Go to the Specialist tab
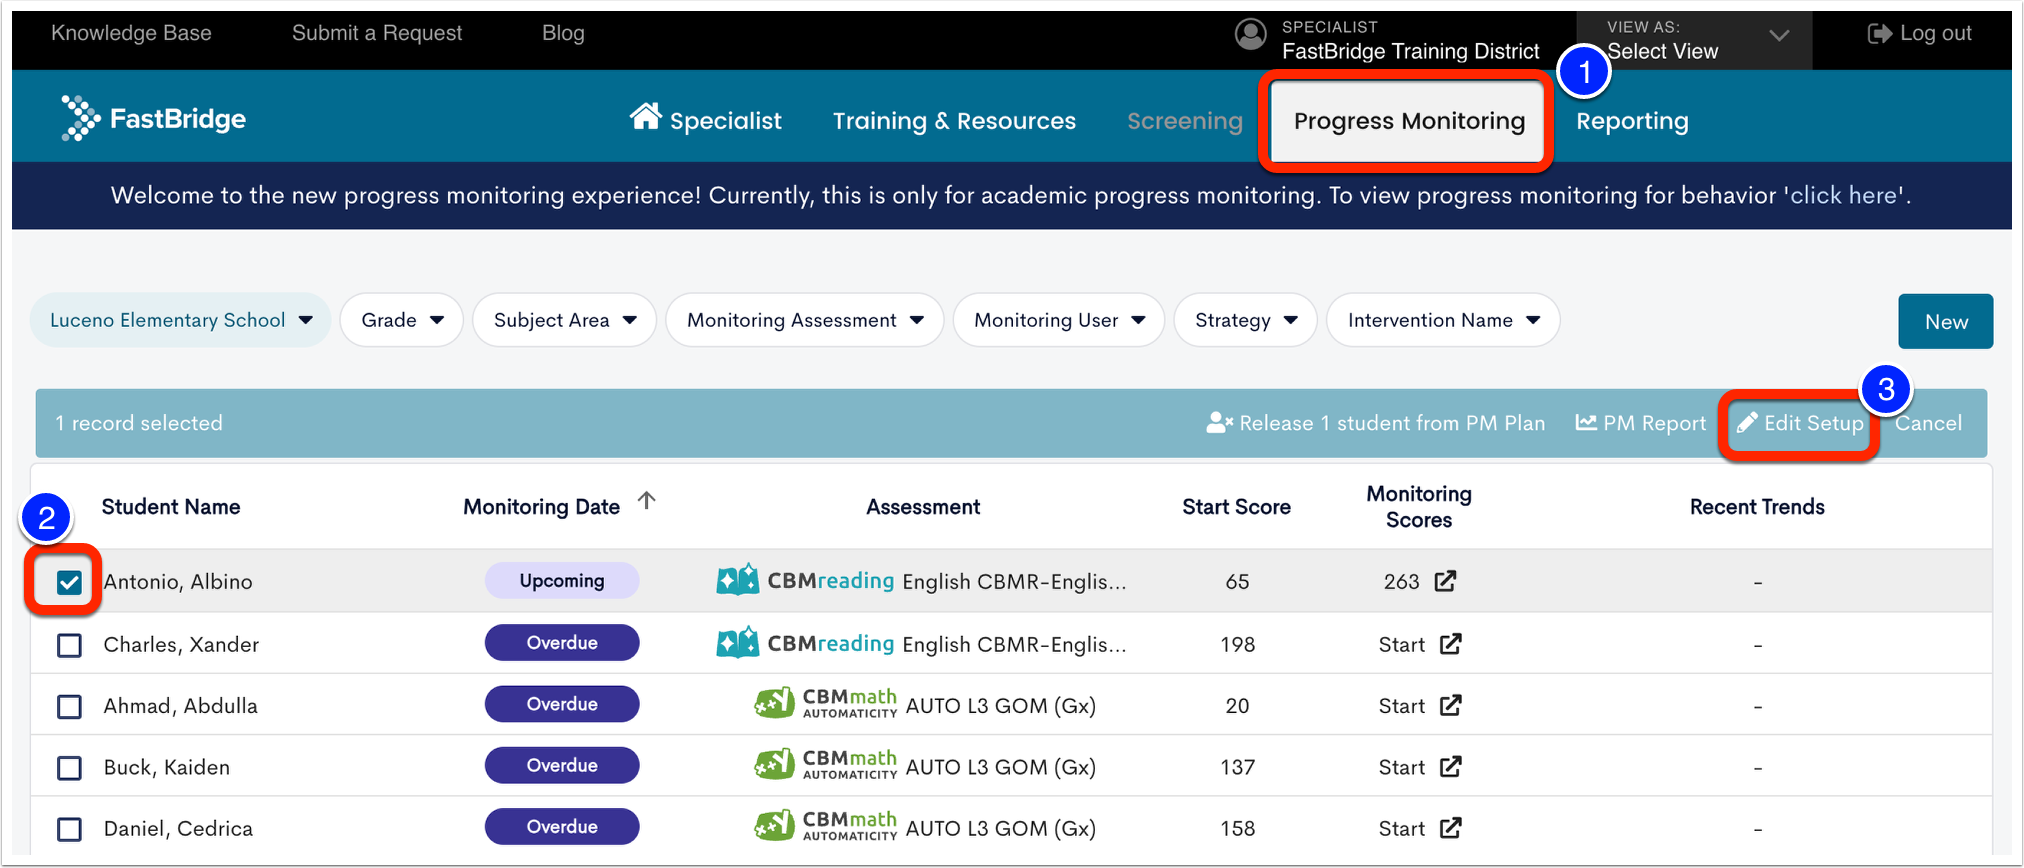 706,120
